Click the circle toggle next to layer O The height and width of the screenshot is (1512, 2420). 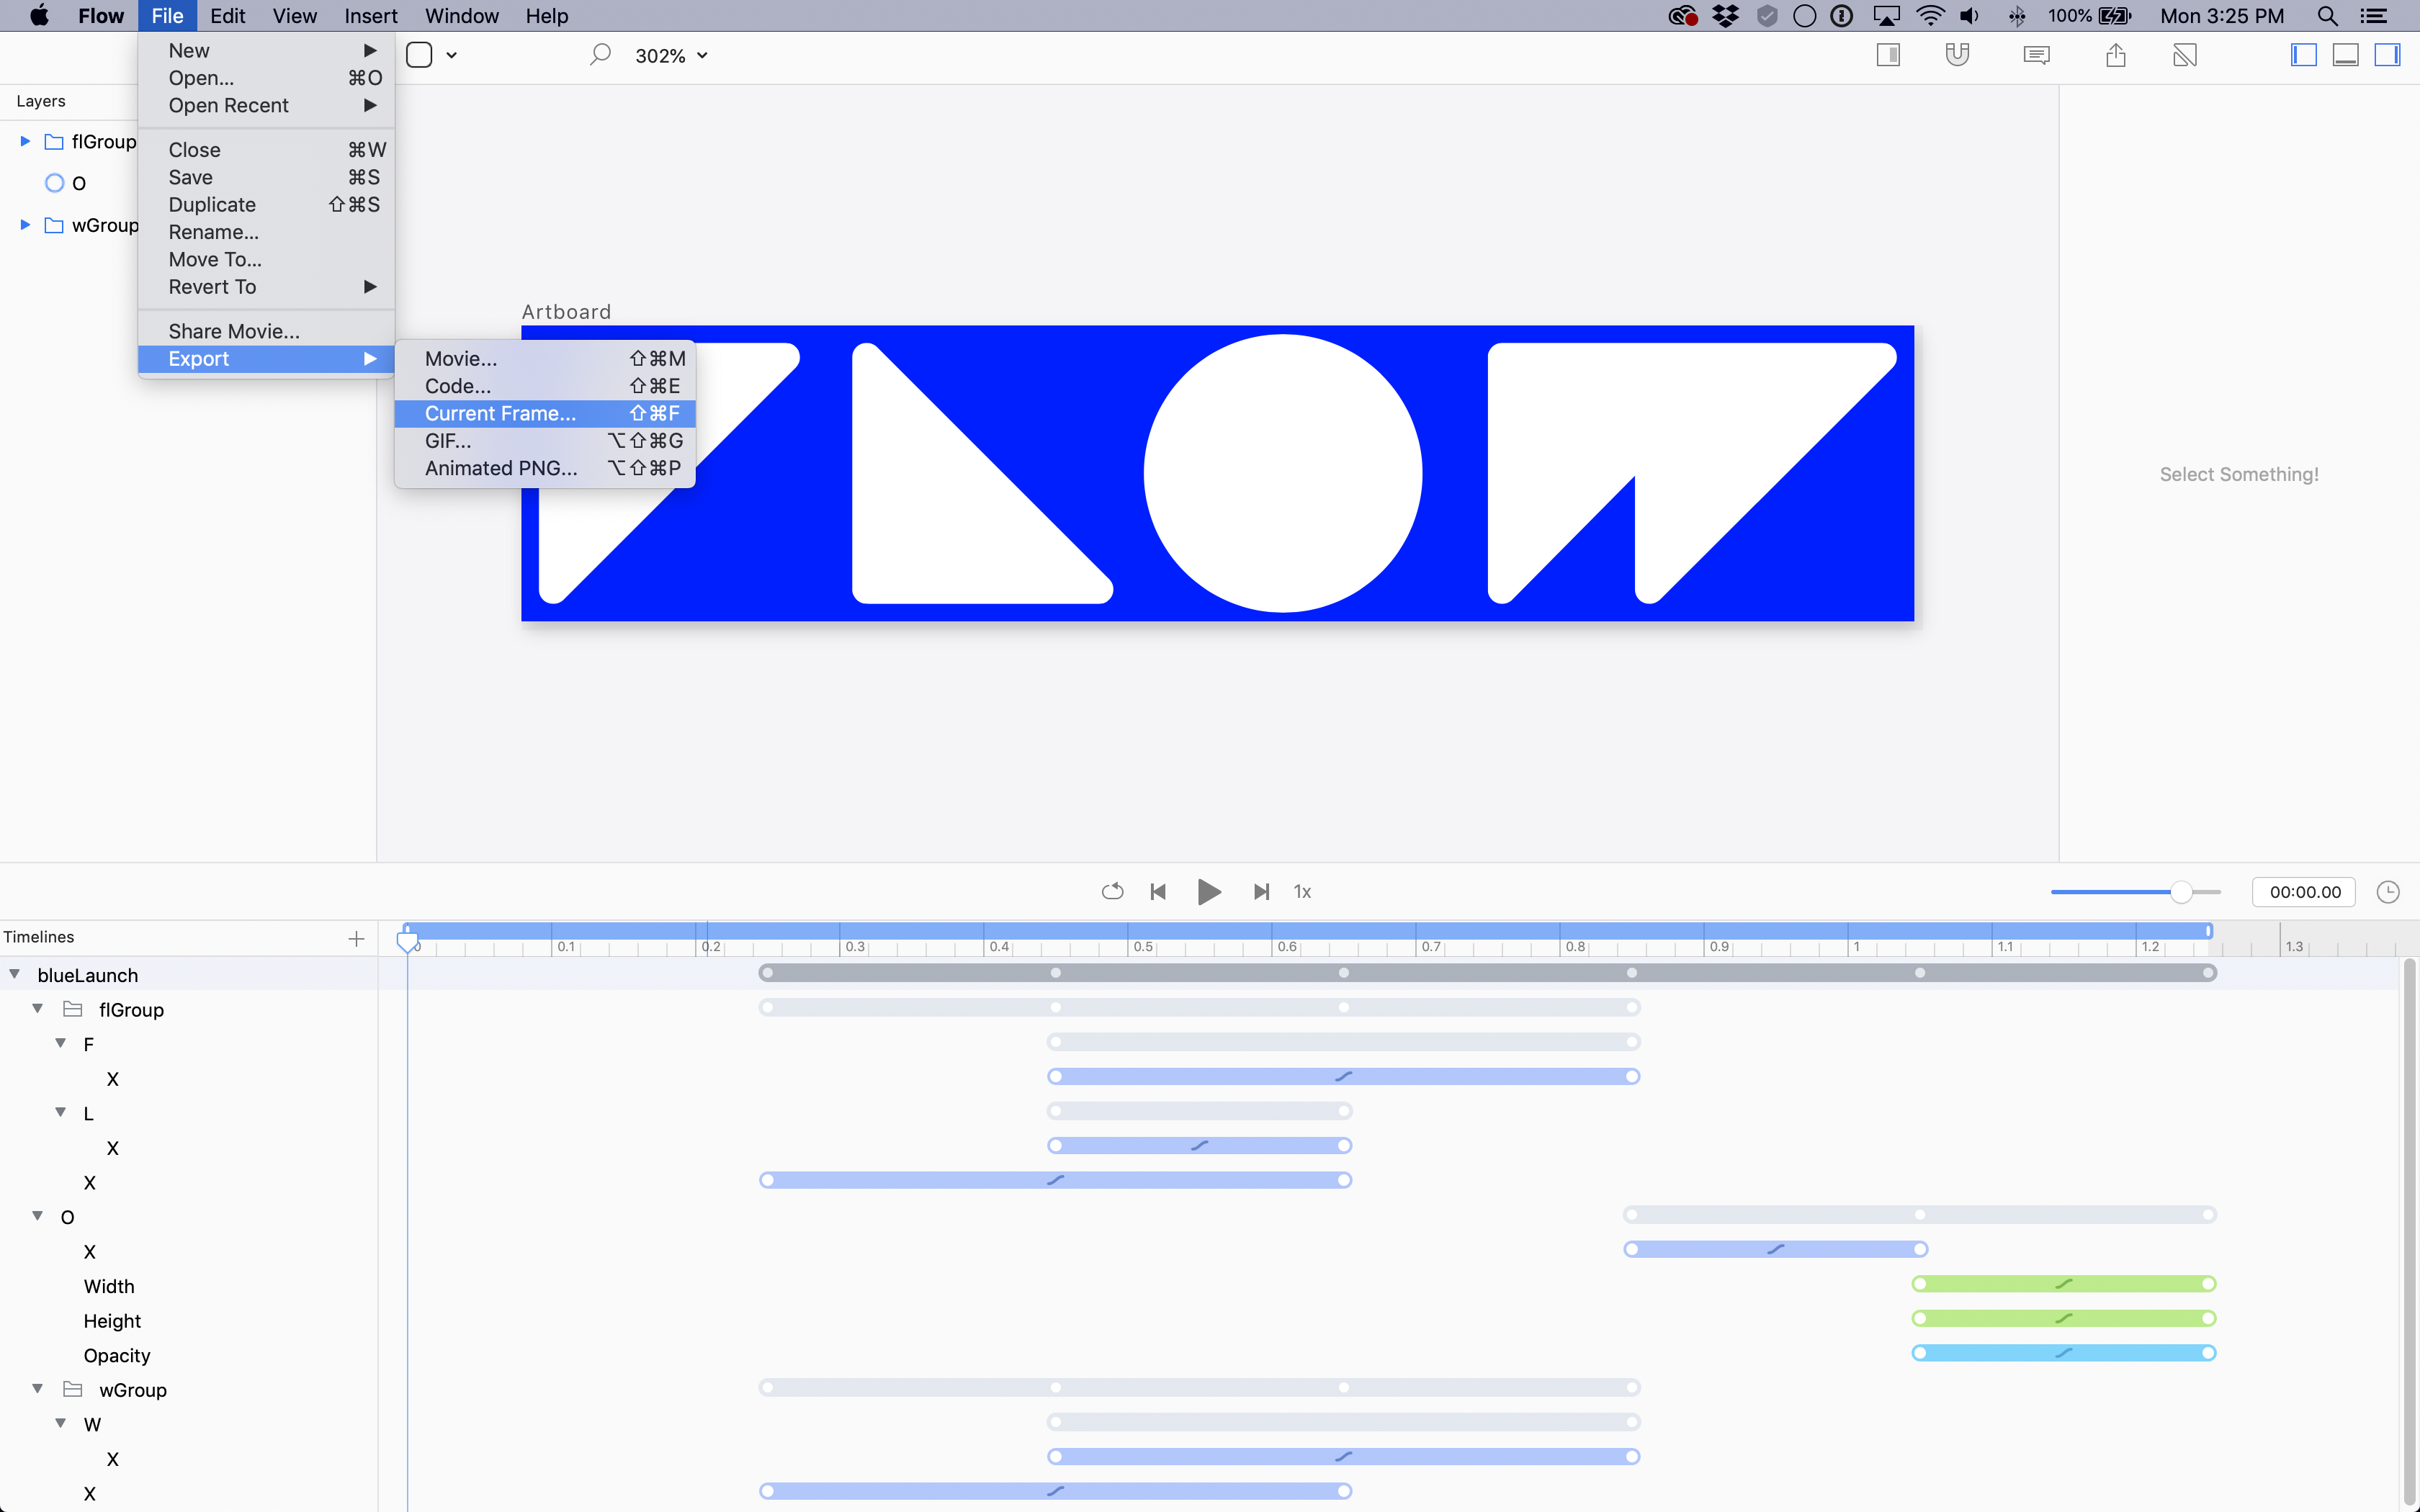53,182
